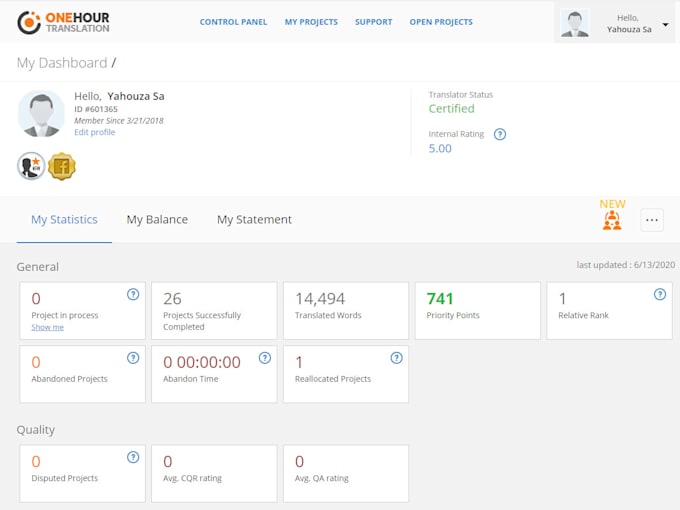680x510 pixels.
Task: Click help icon on Abandon Time card
Action: [x=265, y=357]
